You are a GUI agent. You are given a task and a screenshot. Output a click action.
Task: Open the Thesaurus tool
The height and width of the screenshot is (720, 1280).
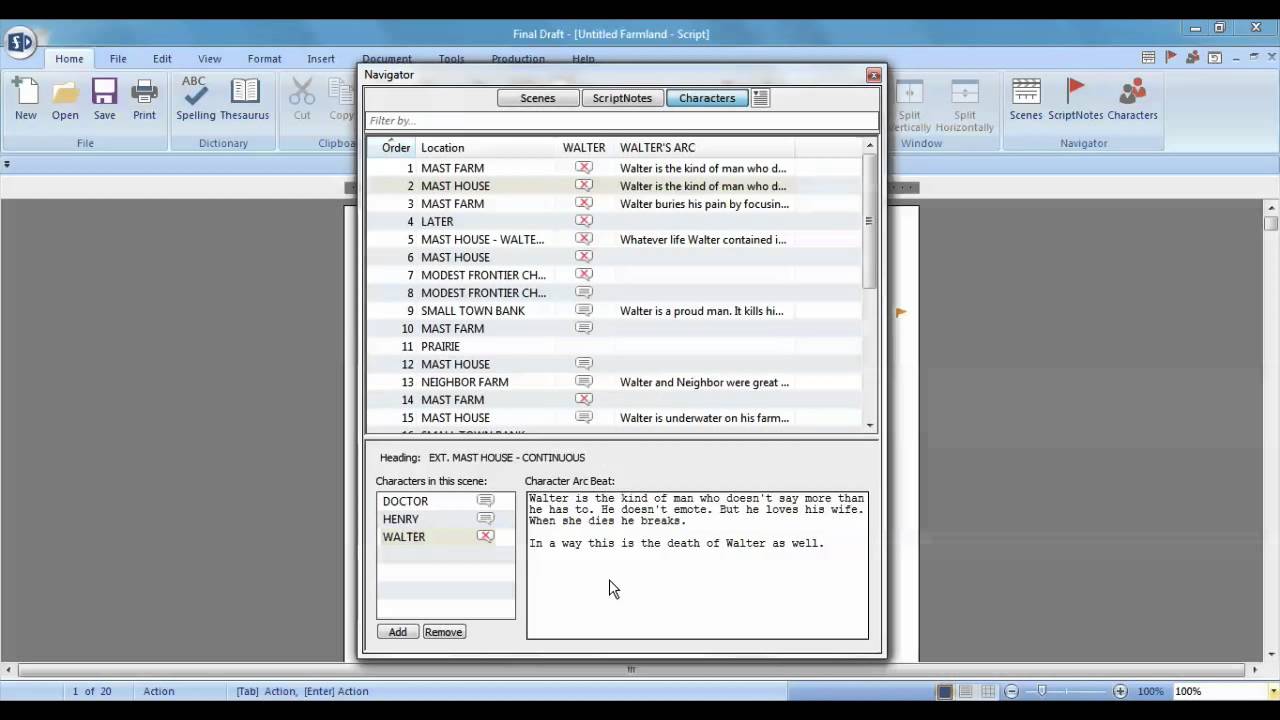pyautogui.click(x=245, y=99)
